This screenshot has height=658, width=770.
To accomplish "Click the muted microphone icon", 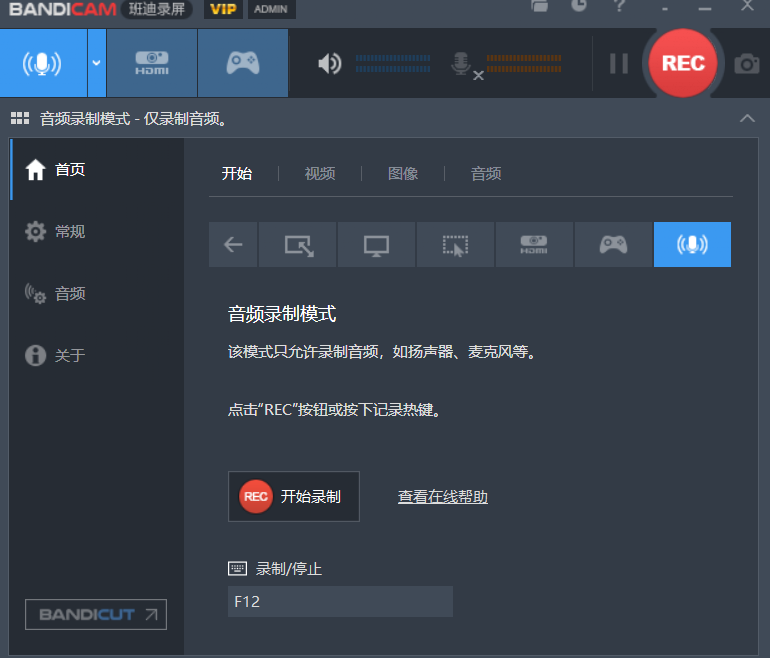I will point(467,65).
